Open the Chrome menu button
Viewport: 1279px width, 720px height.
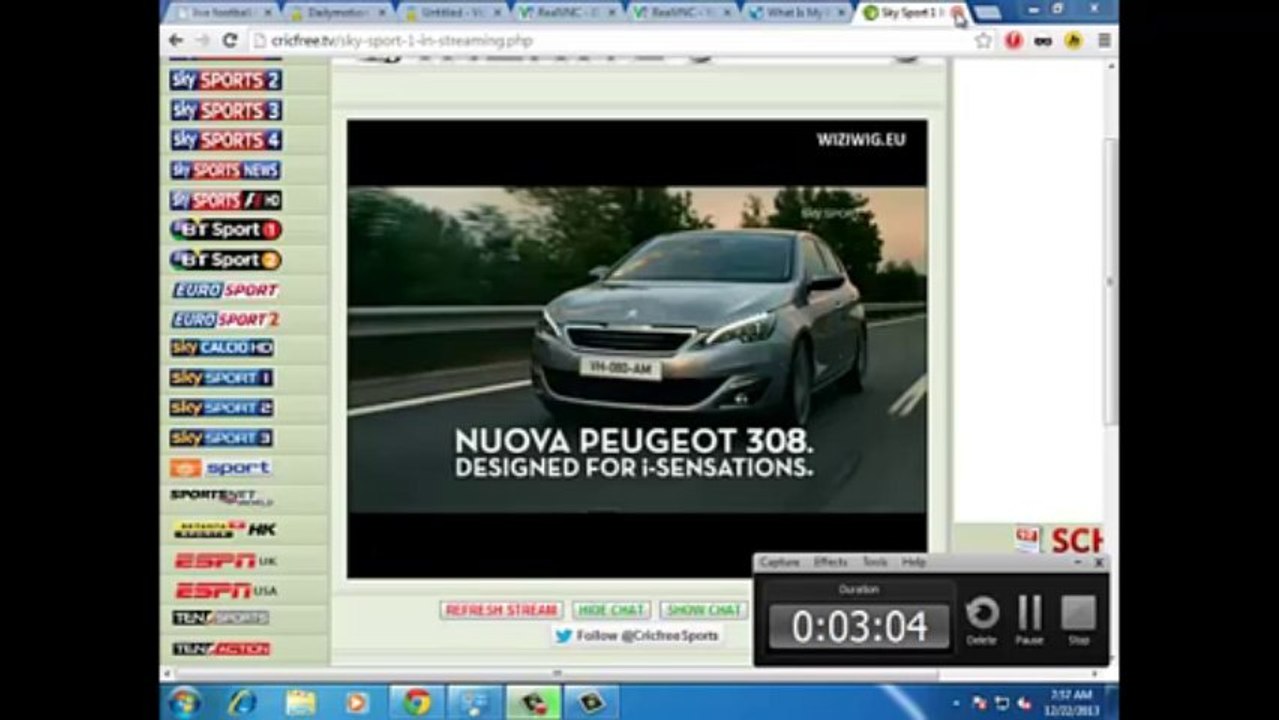(1104, 40)
